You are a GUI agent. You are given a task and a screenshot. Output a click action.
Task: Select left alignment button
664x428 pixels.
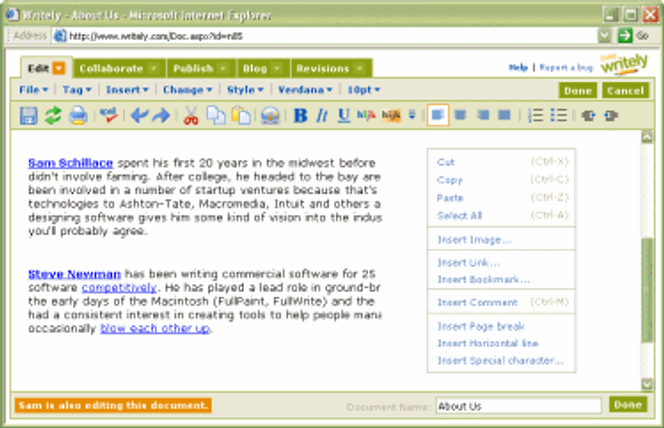438,115
